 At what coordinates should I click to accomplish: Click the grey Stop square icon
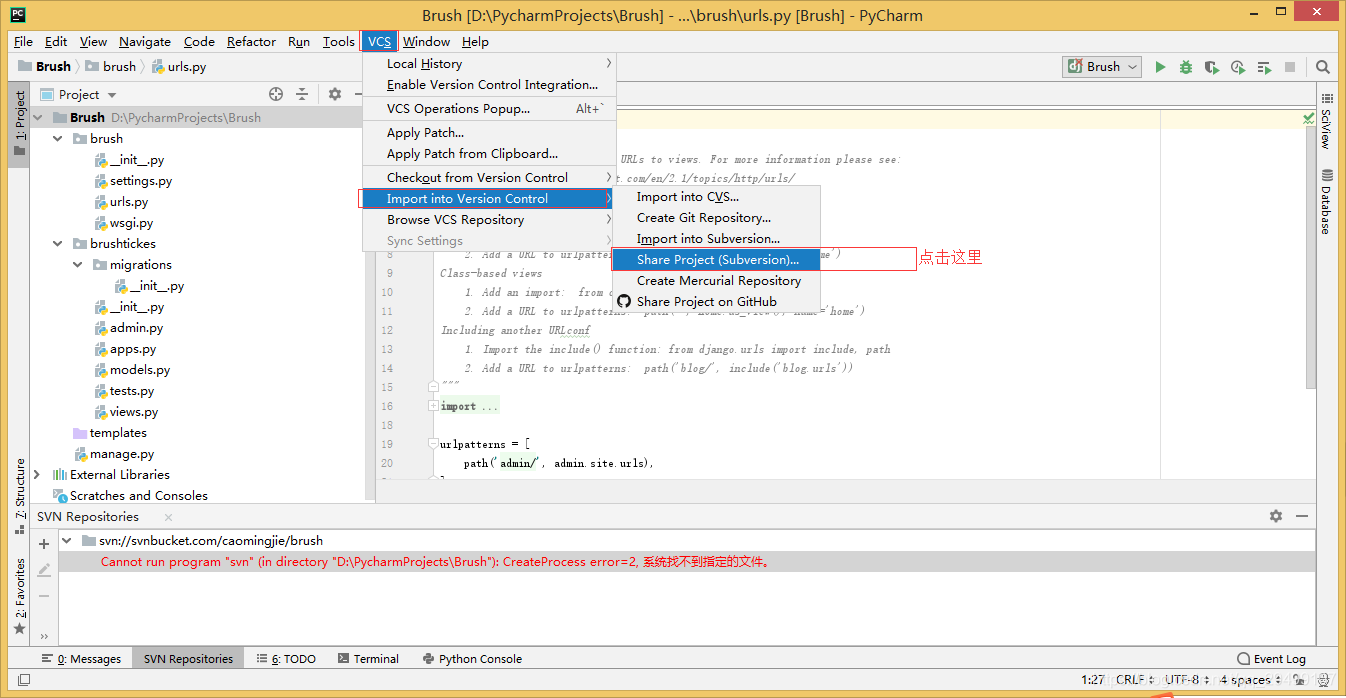1290,67
